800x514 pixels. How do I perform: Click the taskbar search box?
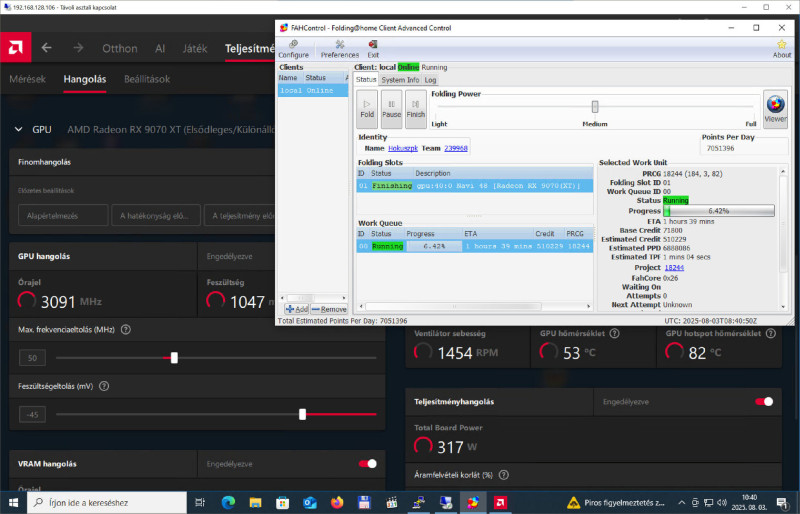click(107, 503)
